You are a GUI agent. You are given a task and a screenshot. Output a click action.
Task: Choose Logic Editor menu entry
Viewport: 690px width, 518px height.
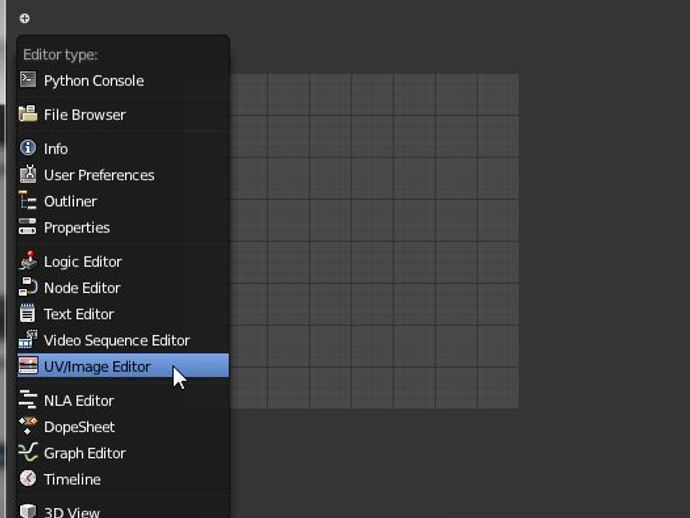pyautogui.click(x=123, y=261)
